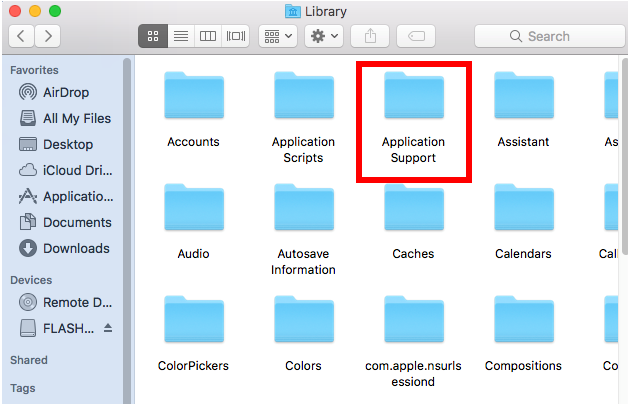Select Documents in the sidebar
628x404 pixels.
65,223
